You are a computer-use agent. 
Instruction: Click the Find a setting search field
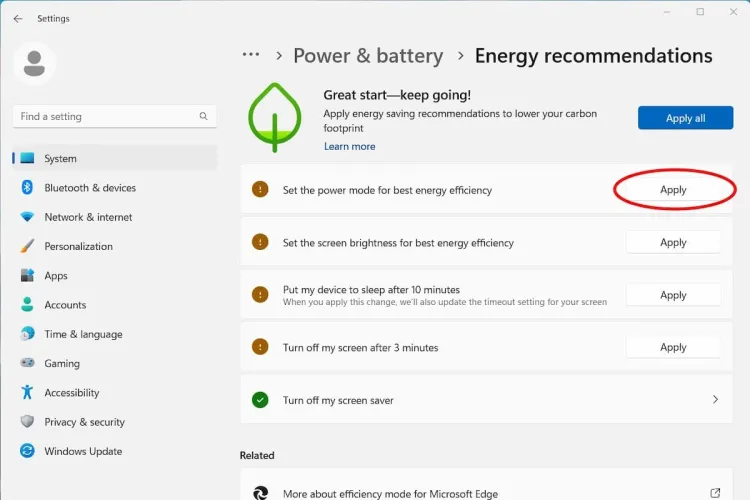pos(105,117)
